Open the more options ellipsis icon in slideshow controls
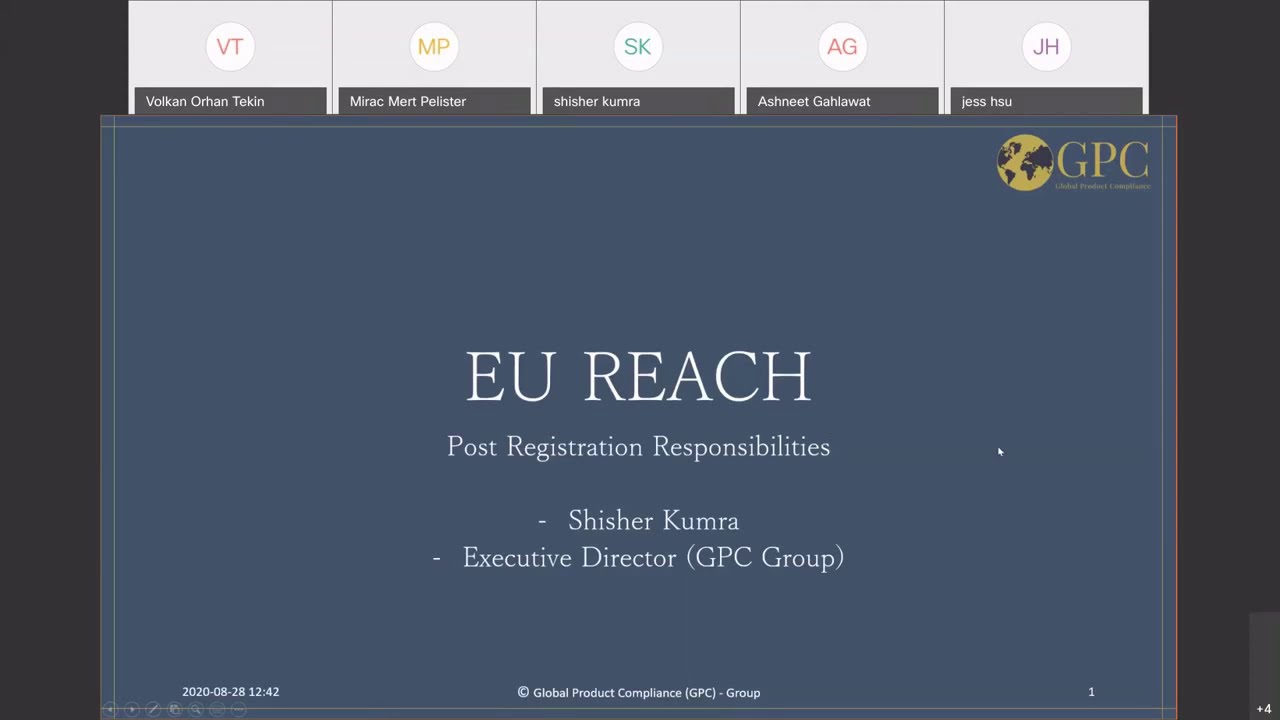1280x720 pixels. [x=238, y=709]
